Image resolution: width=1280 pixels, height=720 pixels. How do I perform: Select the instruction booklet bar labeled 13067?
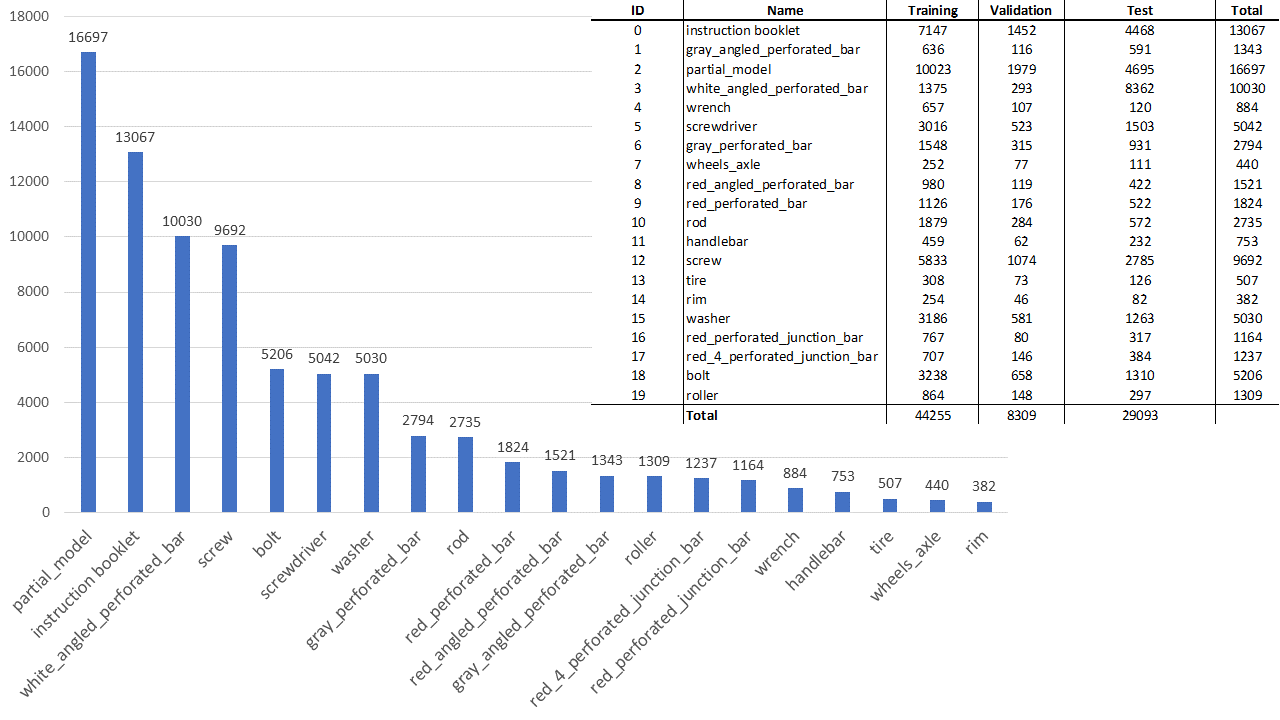pyautogui.click(x=135, y=332)
